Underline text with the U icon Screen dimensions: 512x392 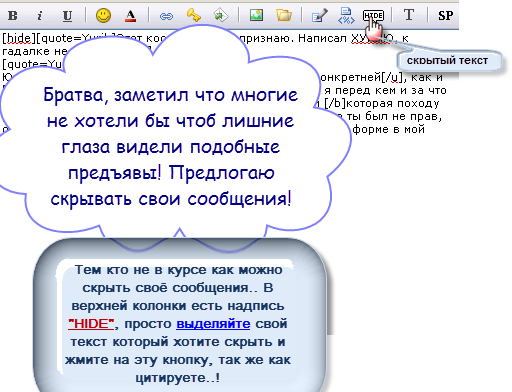tap(67, 15)
